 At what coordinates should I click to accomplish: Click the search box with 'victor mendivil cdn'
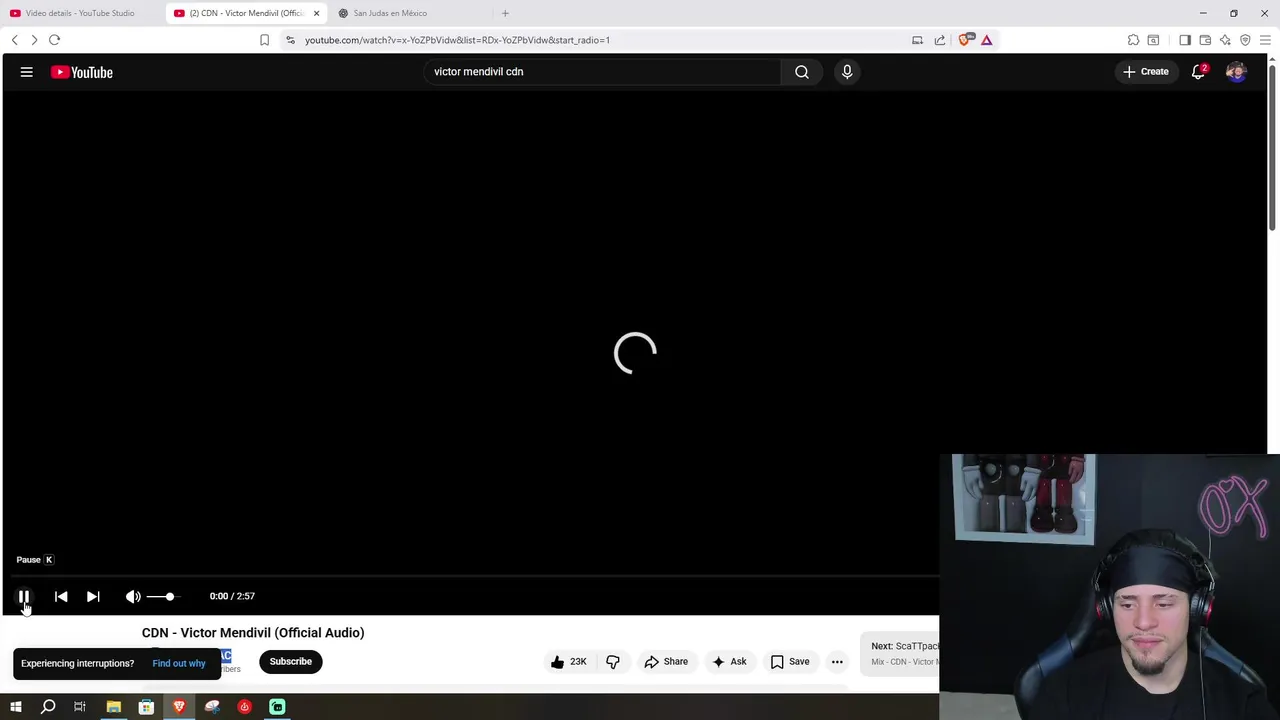coord(603,72)
